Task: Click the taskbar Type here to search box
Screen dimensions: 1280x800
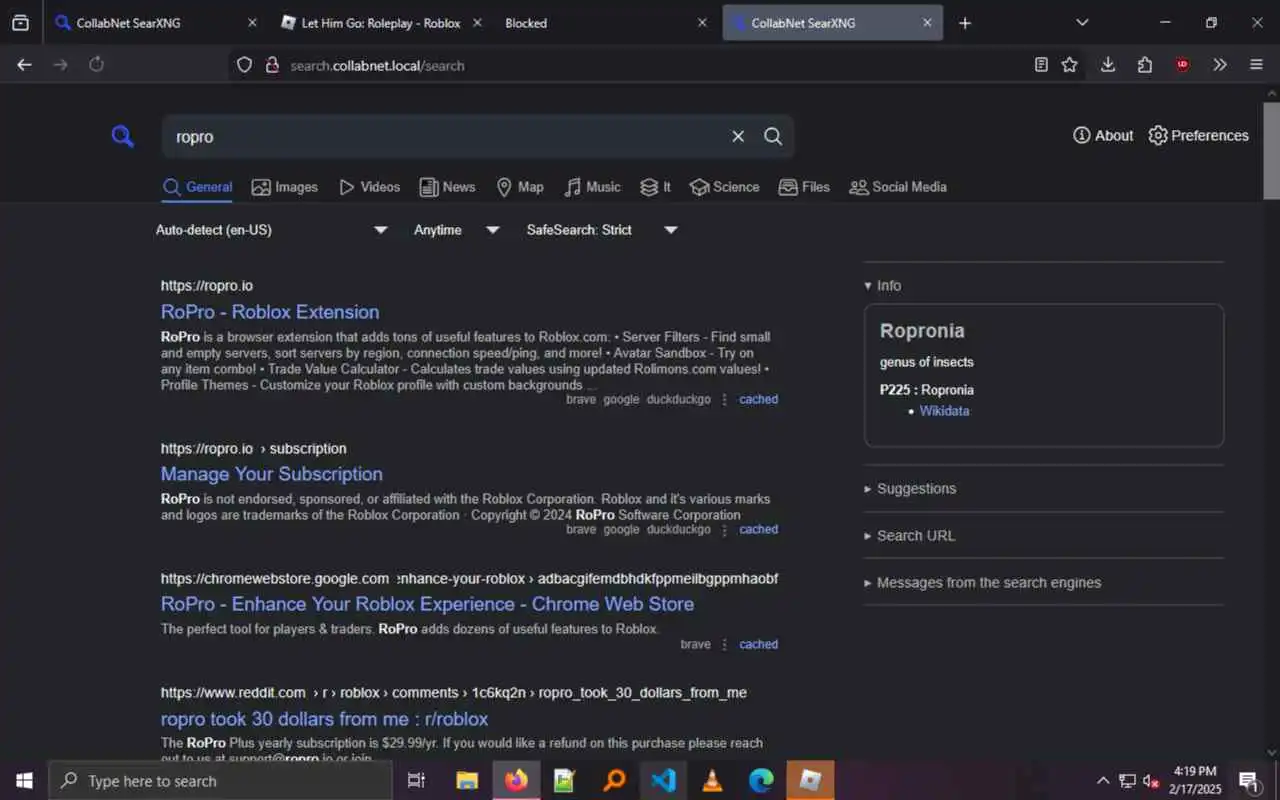Action: [220, 781]
